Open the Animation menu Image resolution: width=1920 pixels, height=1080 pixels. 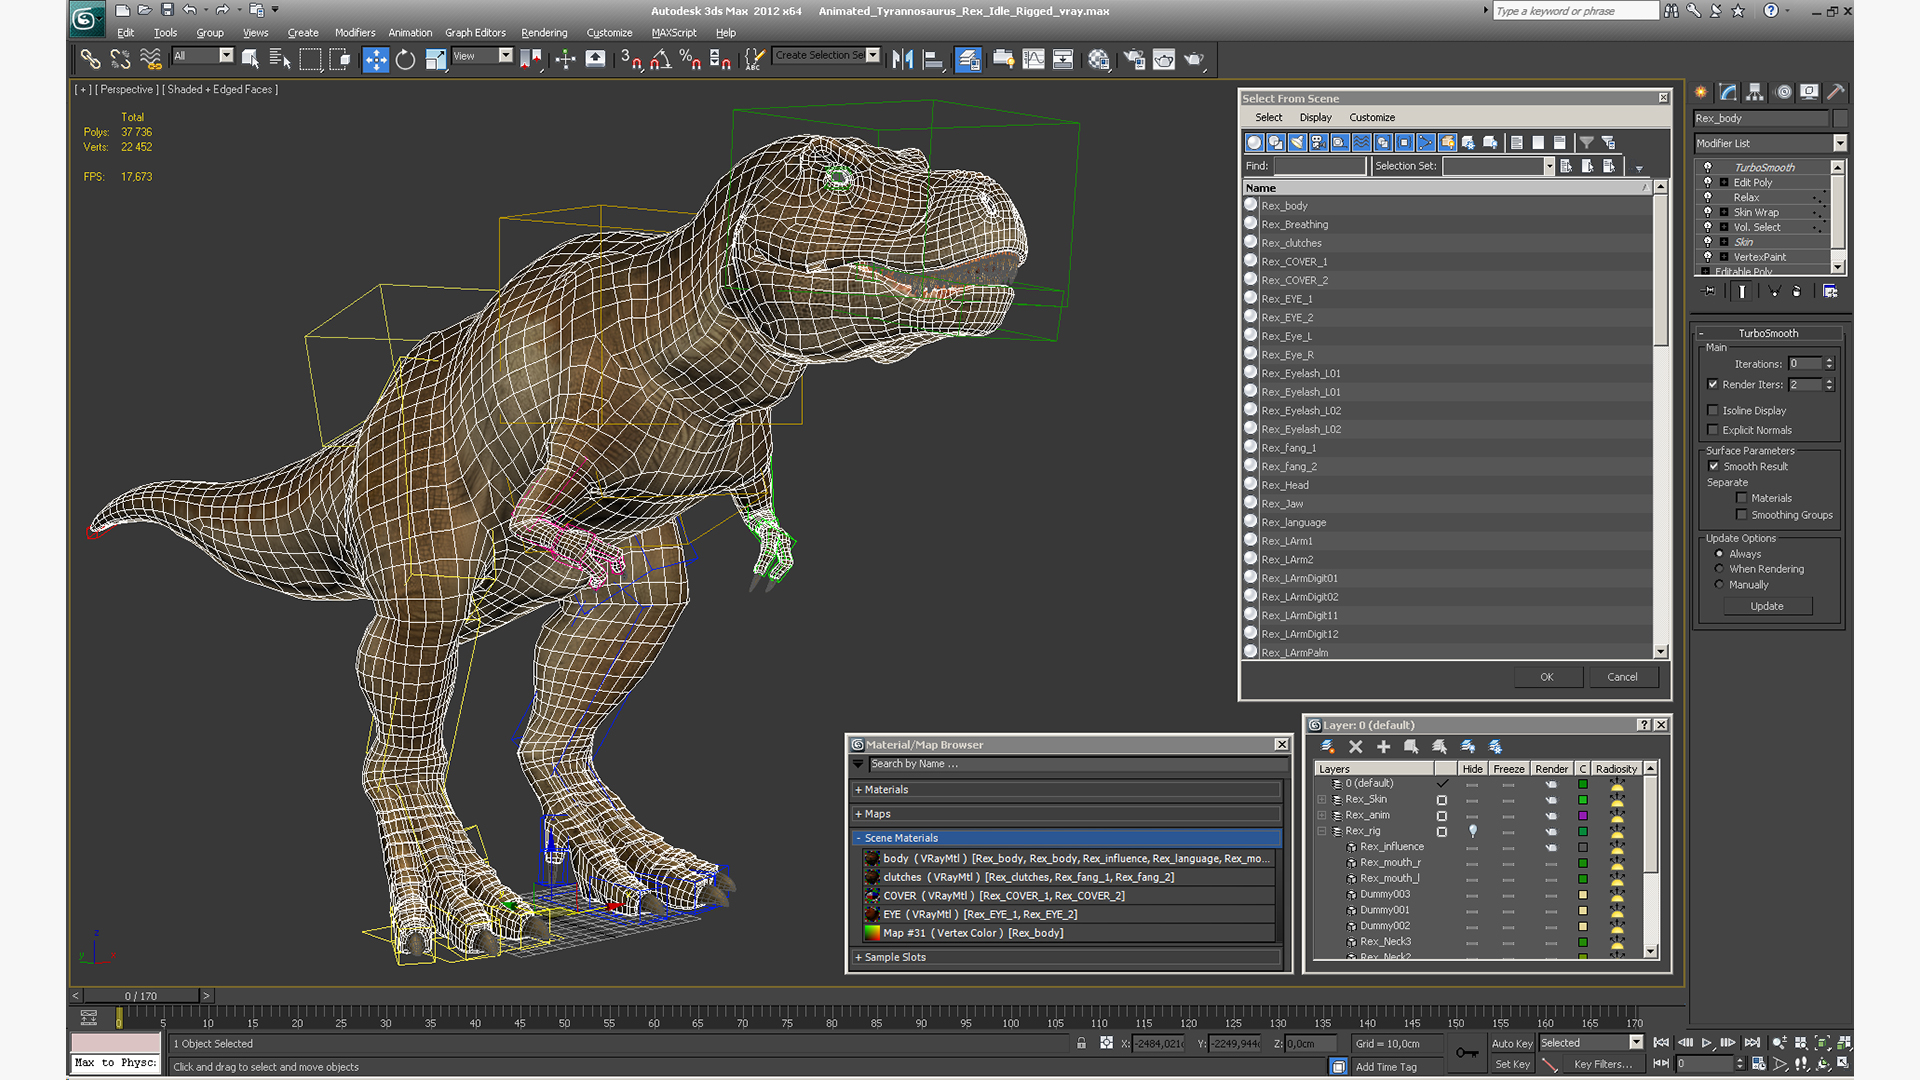click(x=410, y=33)
